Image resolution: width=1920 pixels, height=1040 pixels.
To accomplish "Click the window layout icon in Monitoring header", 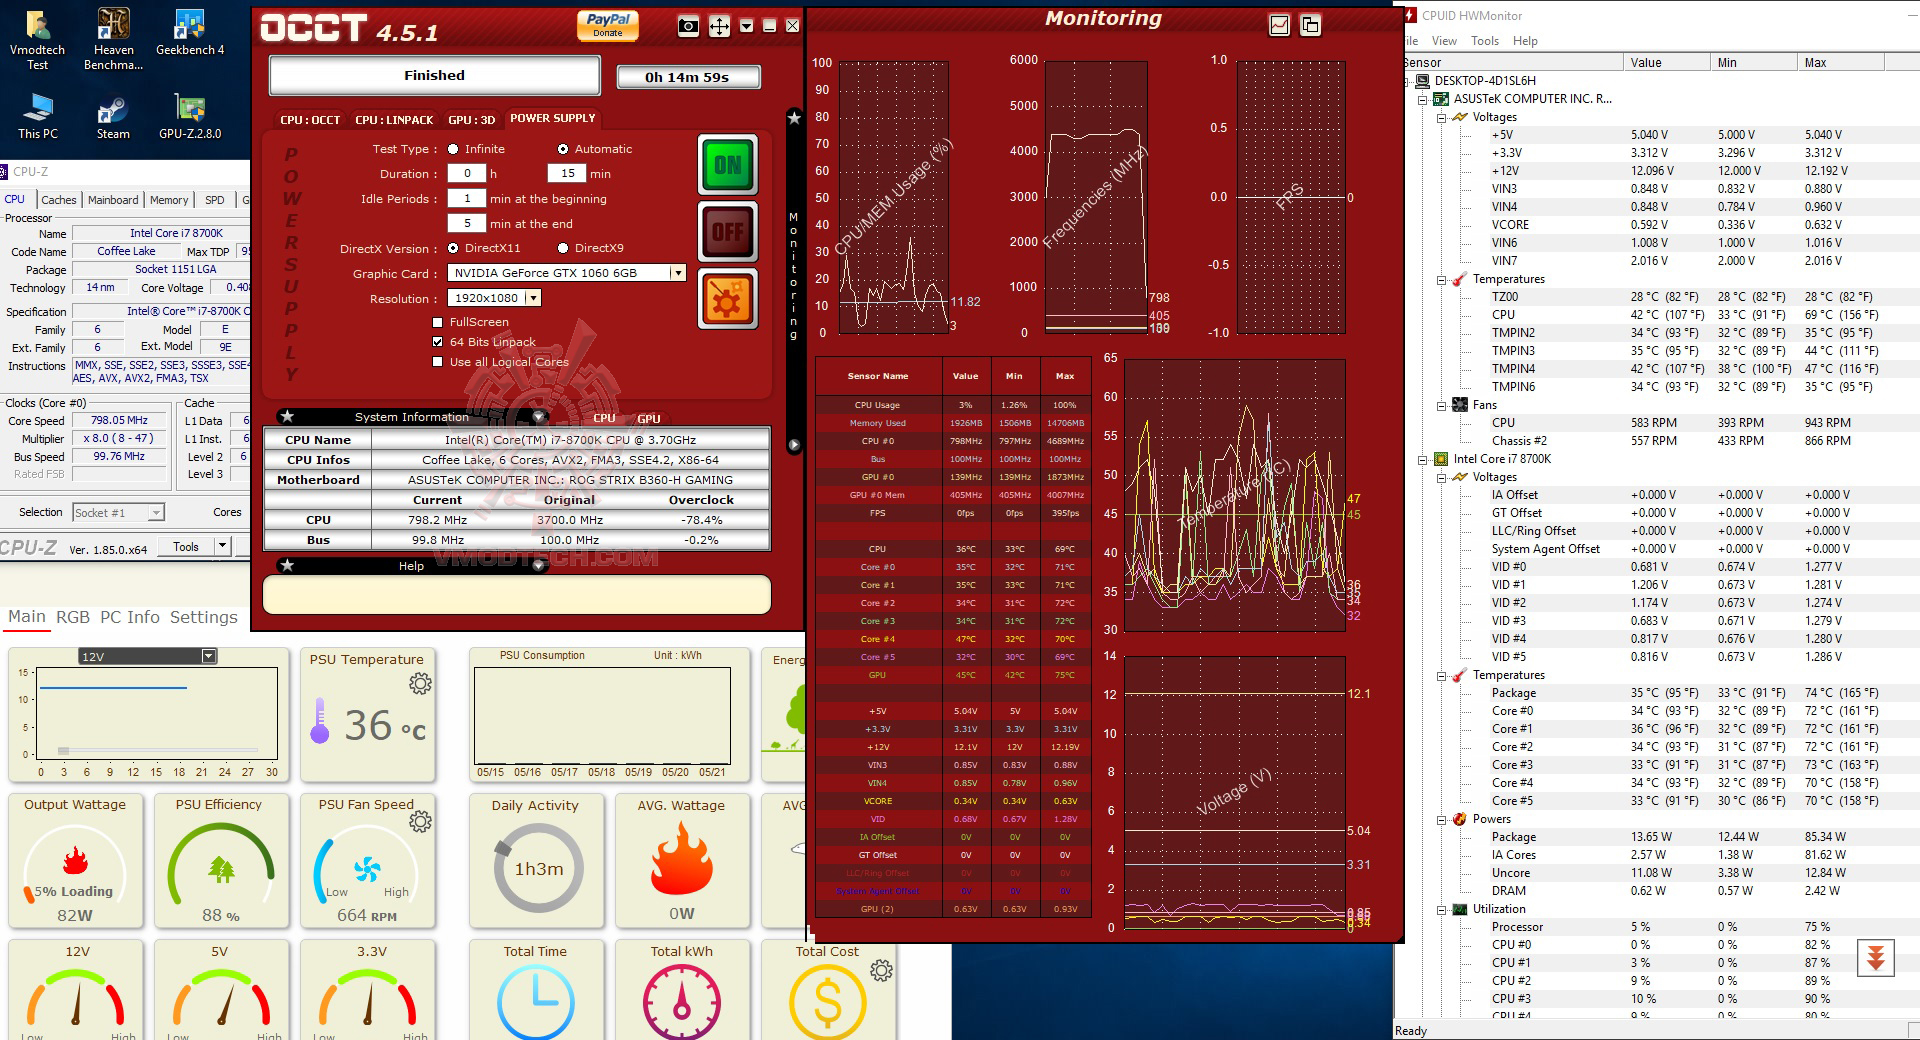I will (1310, 26).
